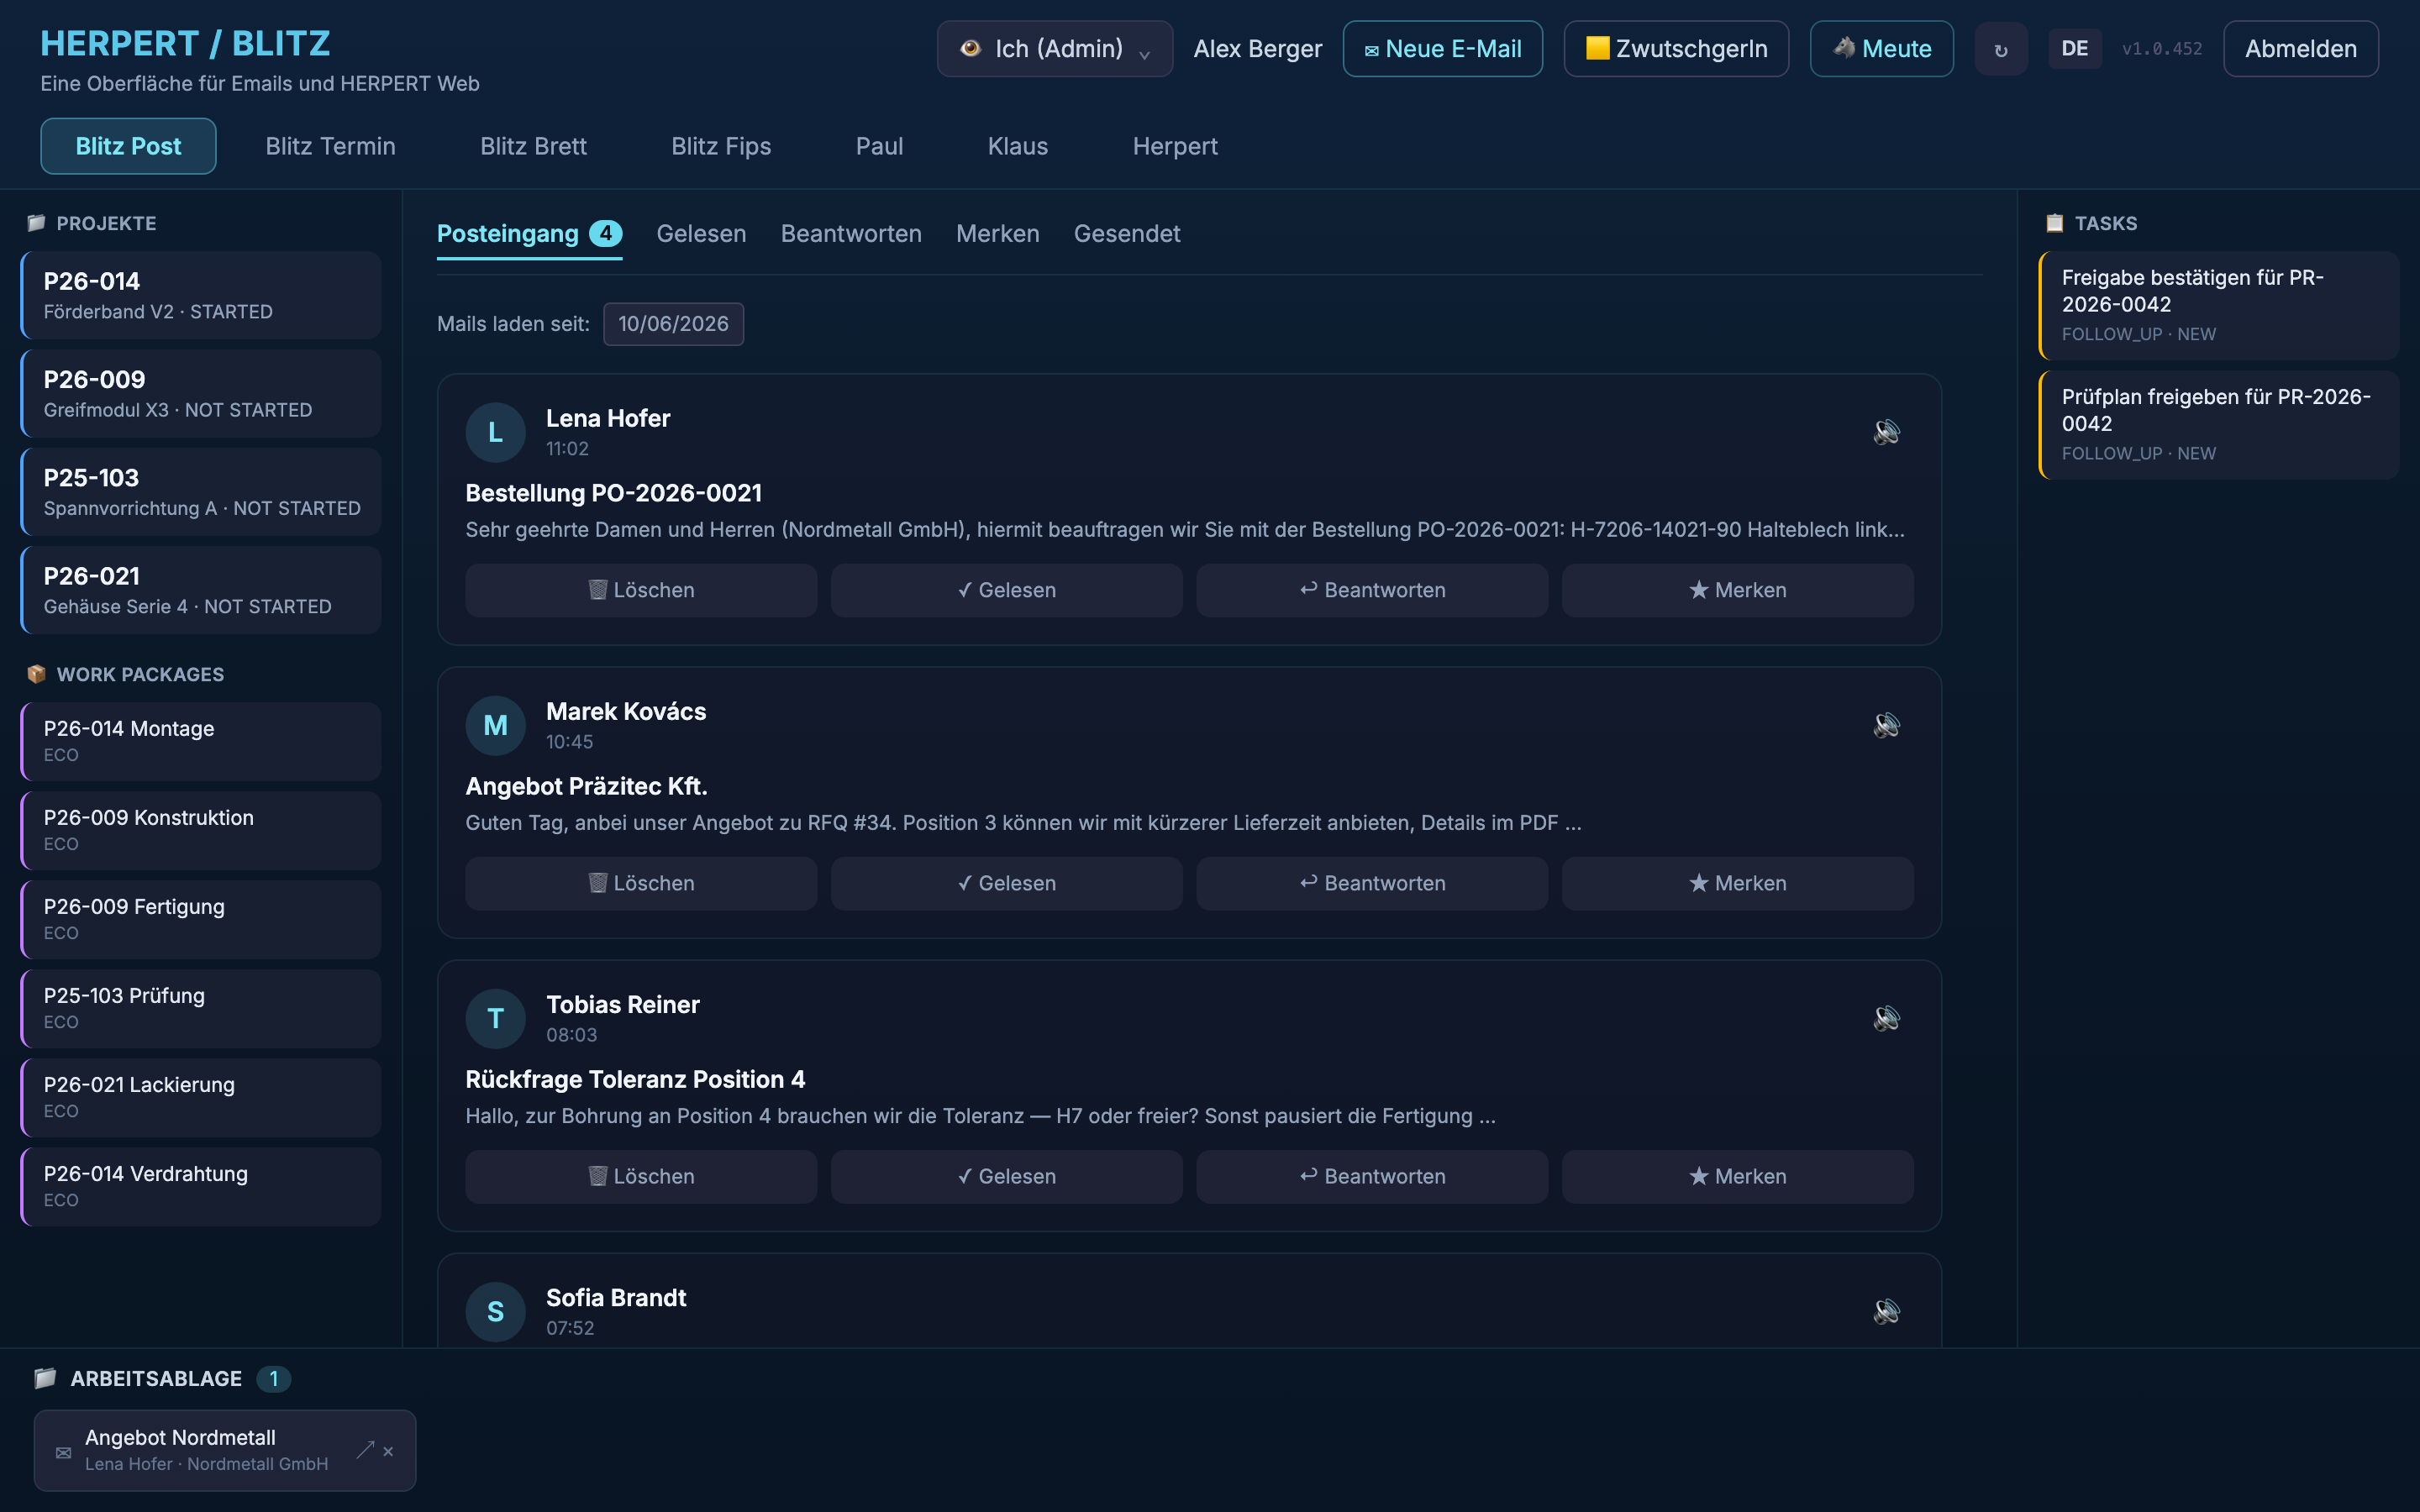The width and height of the screenshot is (2420, 1512).
Task: Switch to the Blitz Brett tab
Action: point(533,146)
